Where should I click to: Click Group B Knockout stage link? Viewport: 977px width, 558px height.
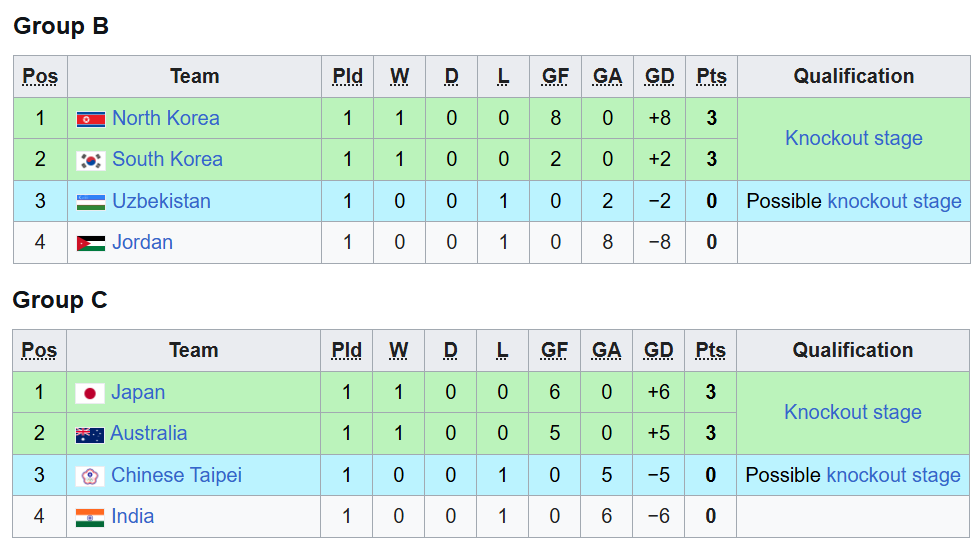click(x=853, y=138)
